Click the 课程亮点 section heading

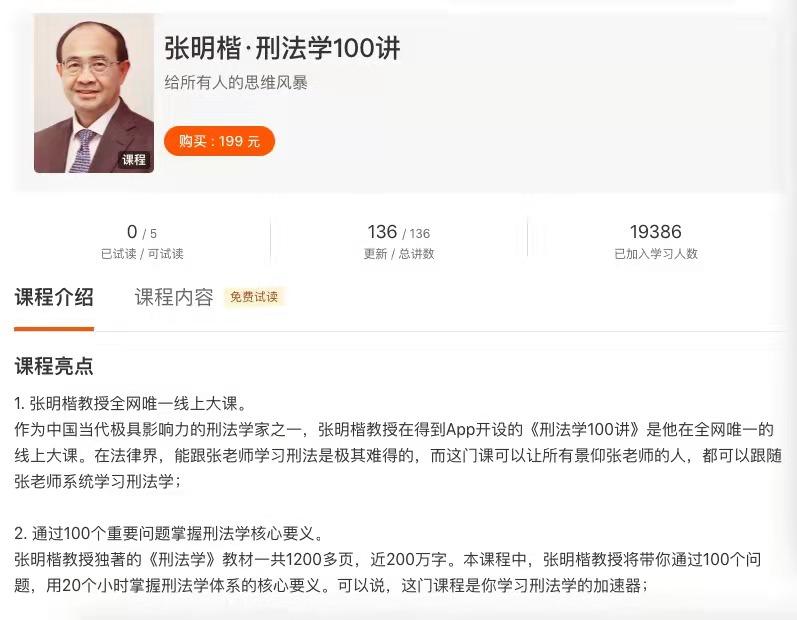[x=54, y=366]
